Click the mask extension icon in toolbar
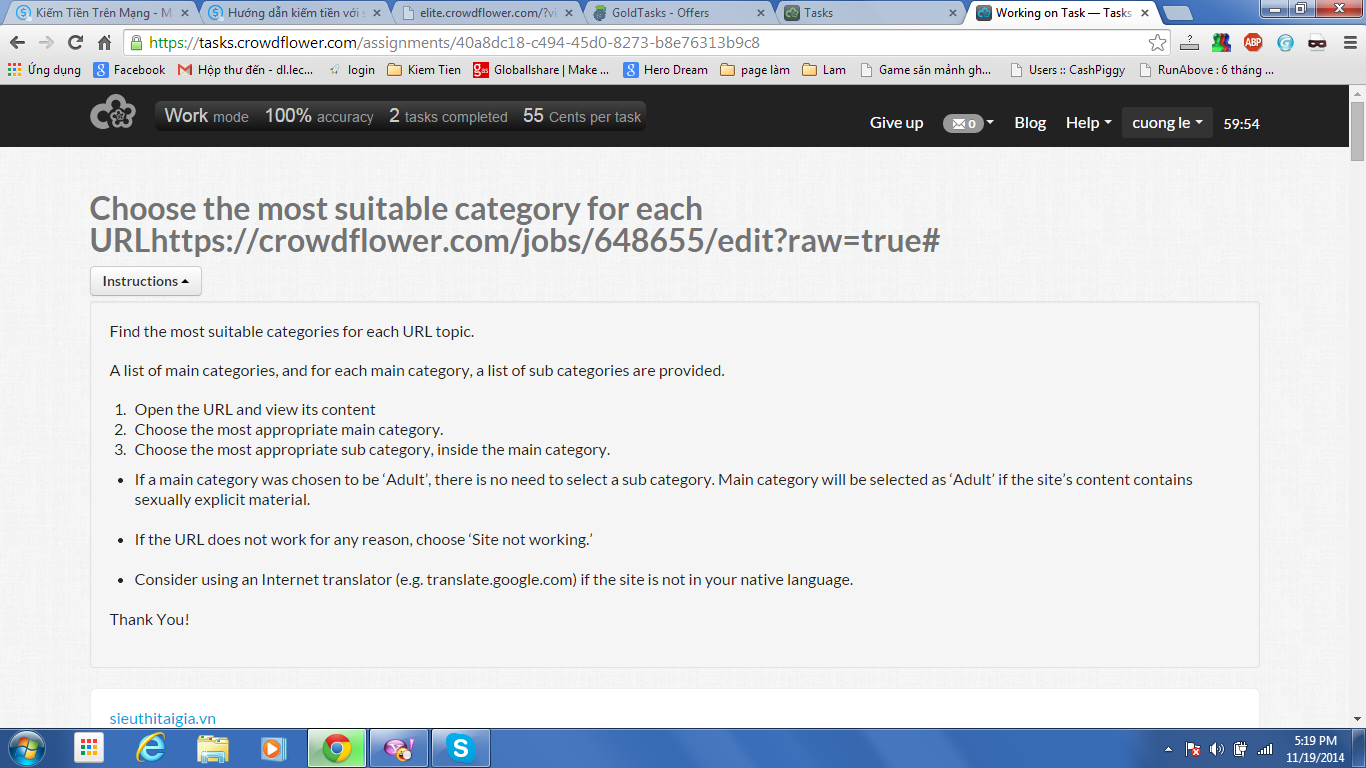 (x=1317, y=43)
